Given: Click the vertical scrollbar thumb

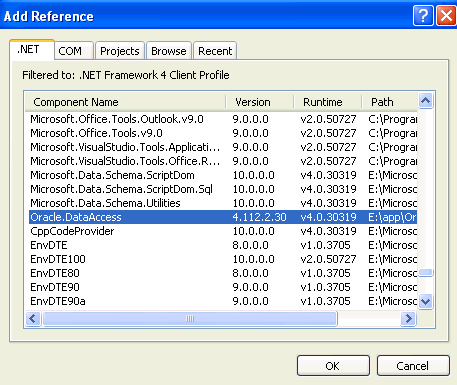Looking at the screenshot, I should 425,273.
